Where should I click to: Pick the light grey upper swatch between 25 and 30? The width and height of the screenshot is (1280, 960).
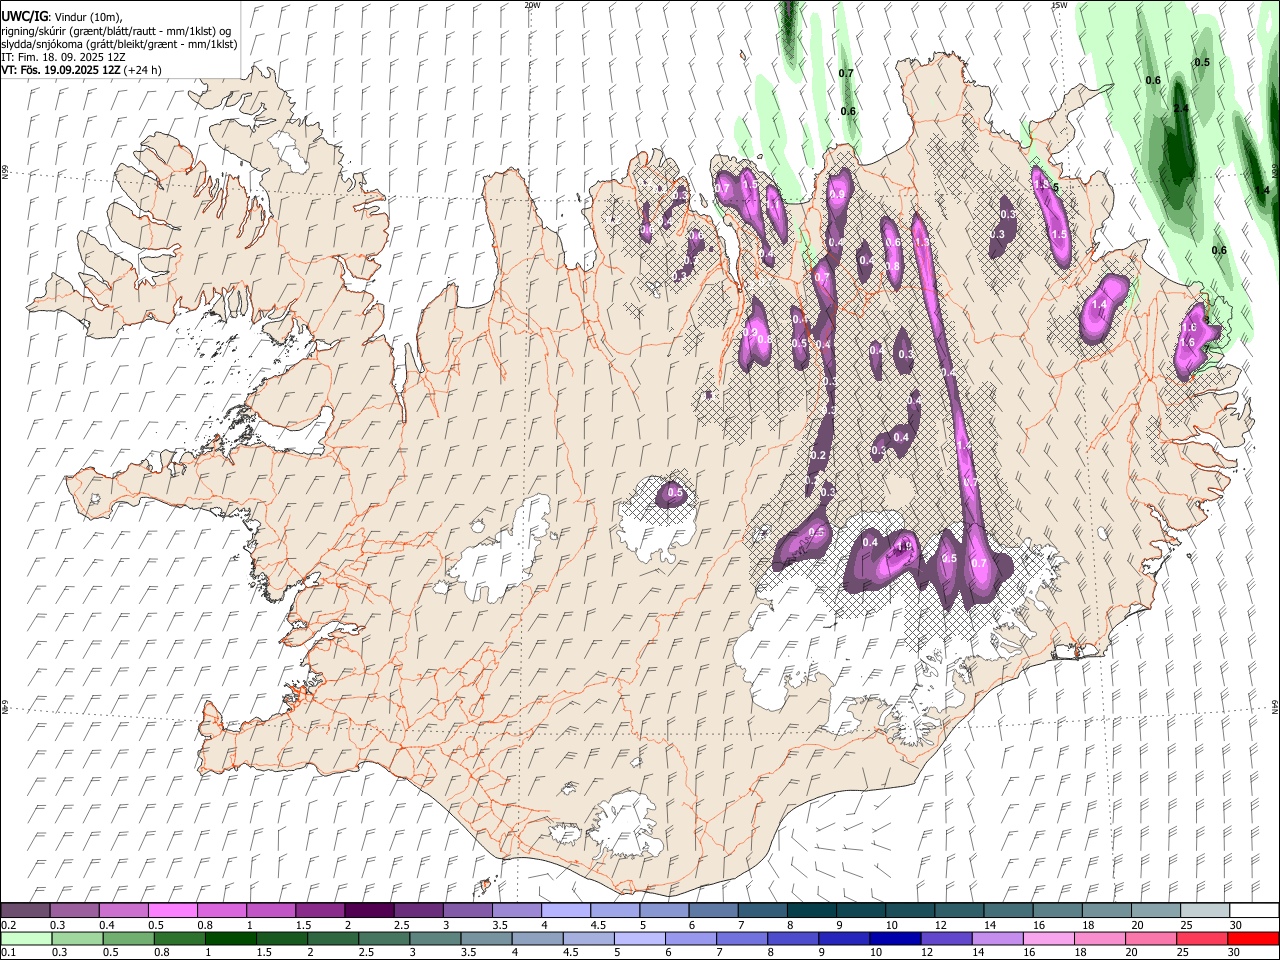tap(1205, 911)
